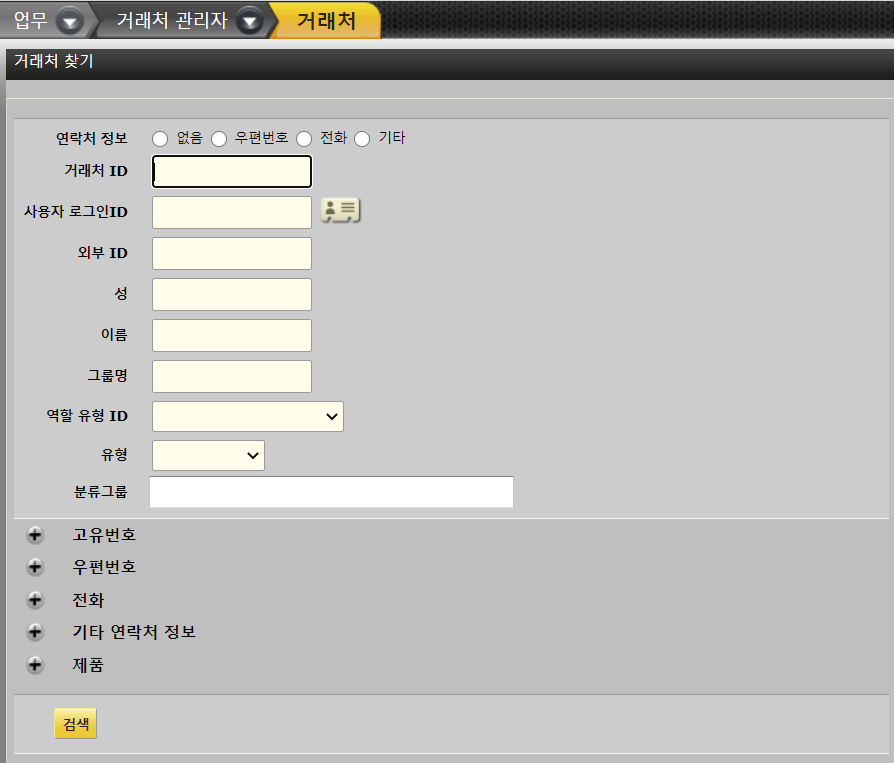Open the user login ID lookup icon
894x763 pixels.
tap(340, 210)
